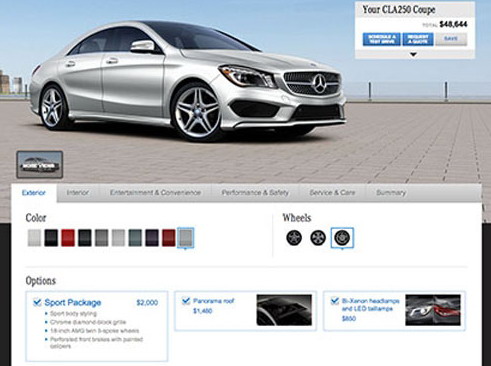
Task: Click Schedule a Test Drive button
Action: pyautogui.click(x=382, y=39)
